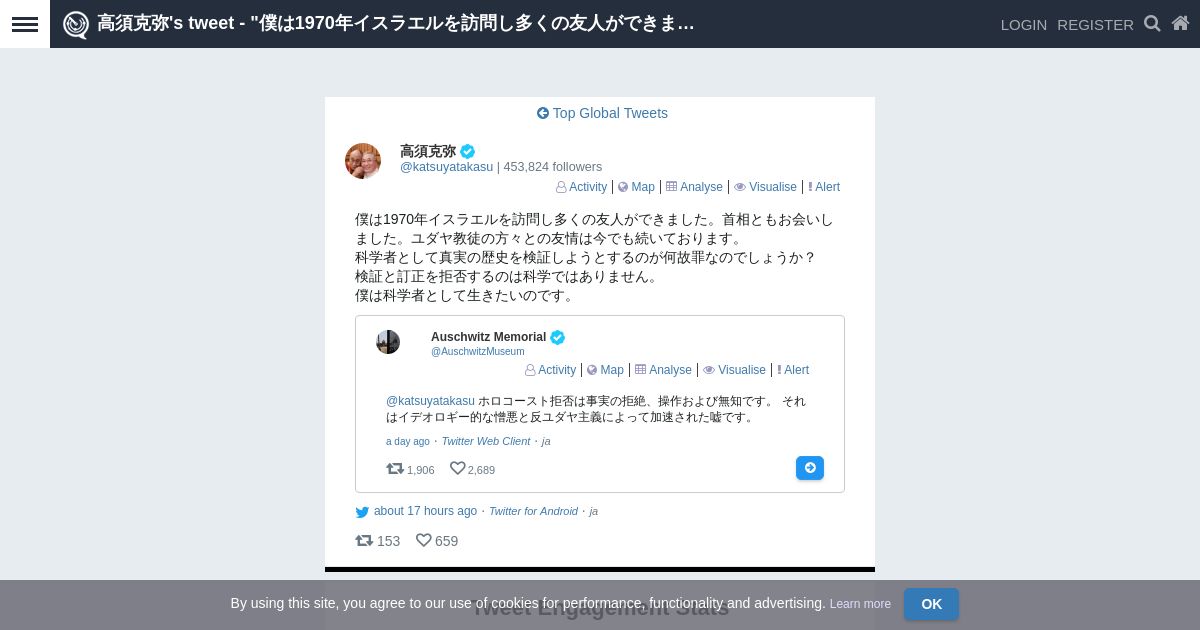Image resolution: width=1200 pixels, height=630 pixels.
Task: Go to the home icon
Action: click(x=1181, y=23)
